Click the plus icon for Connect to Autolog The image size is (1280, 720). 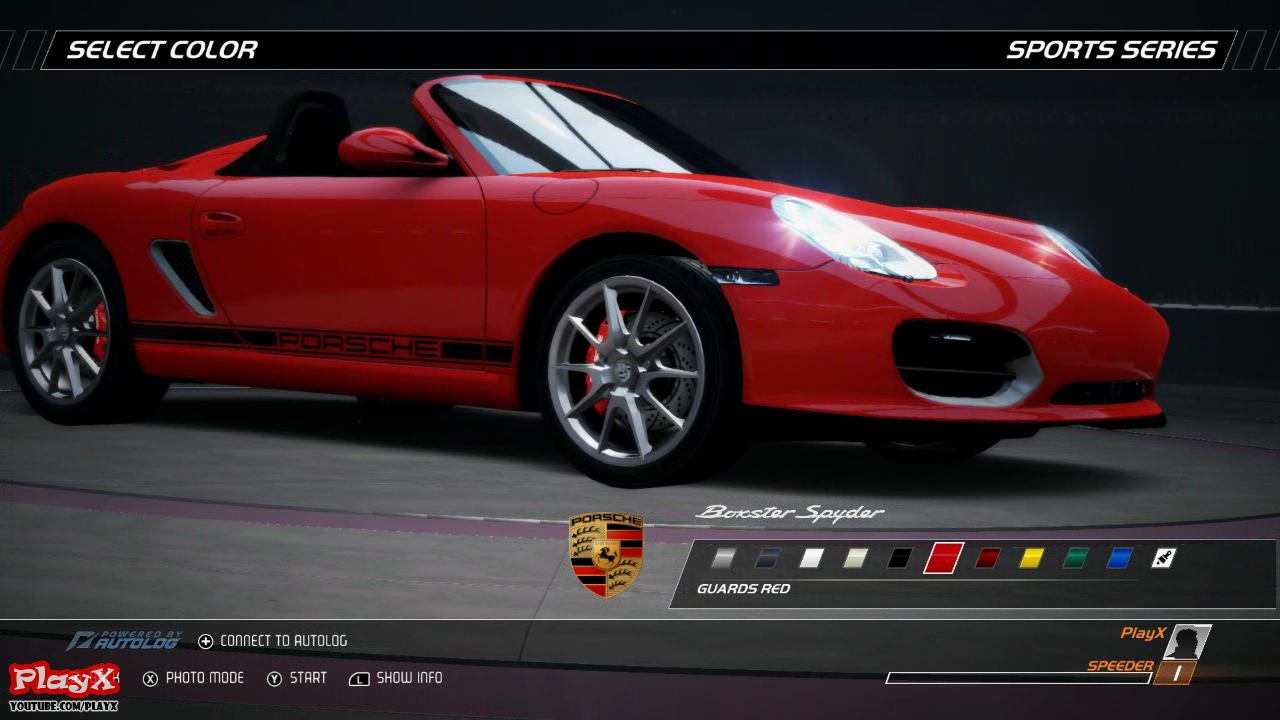[x=206, y=641]
